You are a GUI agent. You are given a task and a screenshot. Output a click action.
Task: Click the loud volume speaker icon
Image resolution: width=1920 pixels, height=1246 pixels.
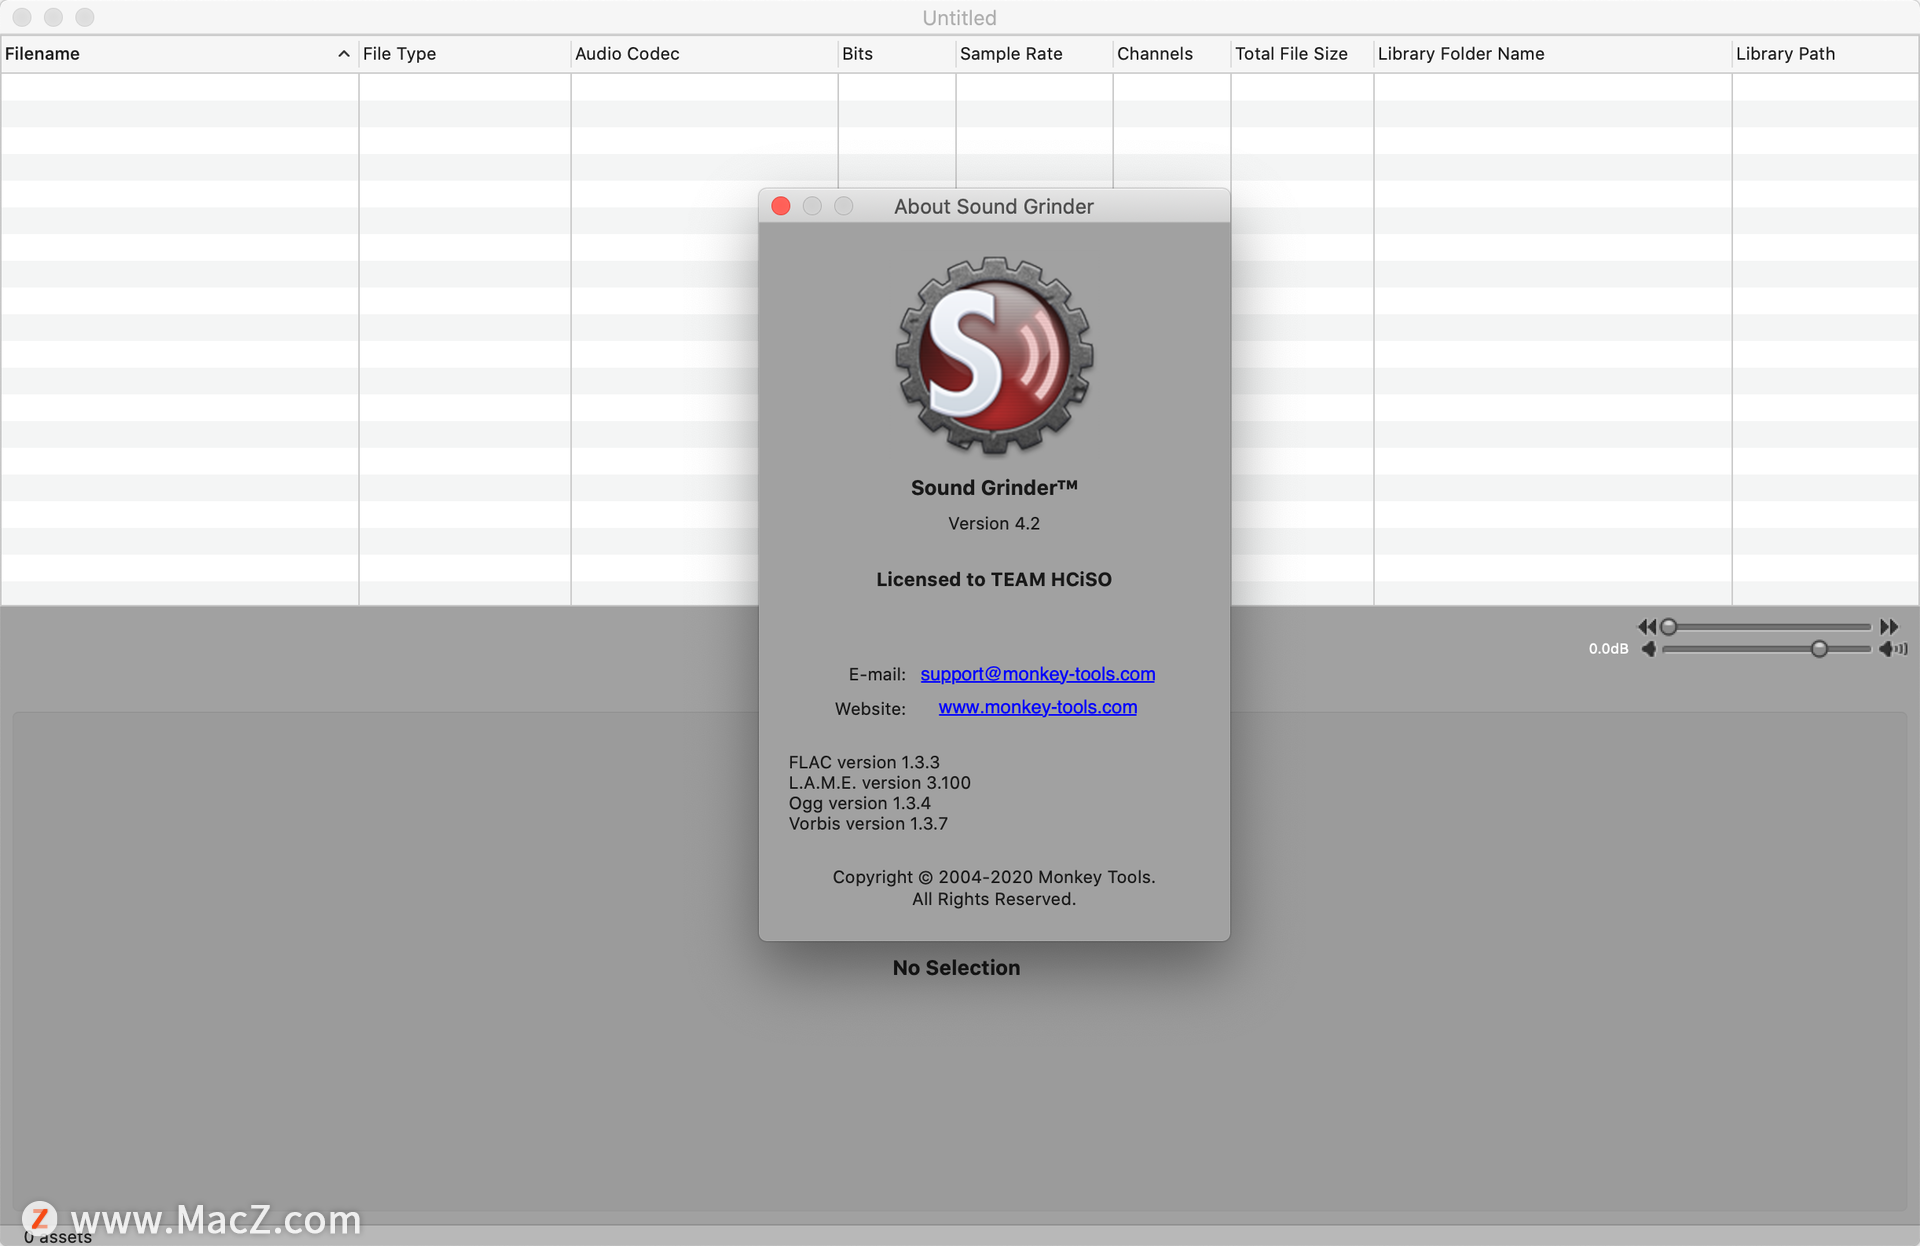pos(1893,649)
